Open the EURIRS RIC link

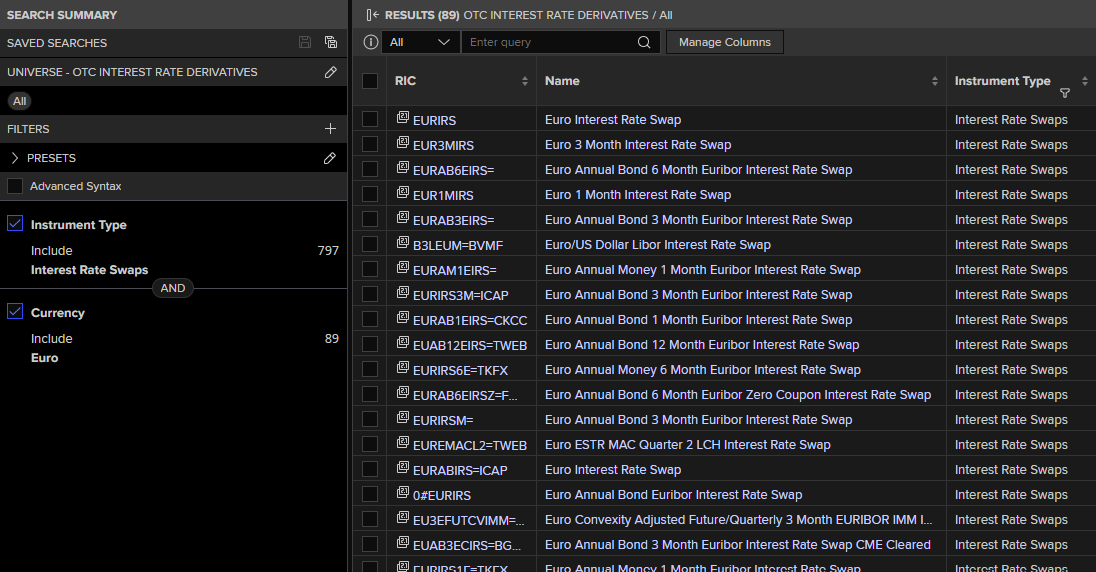point(434,120)
